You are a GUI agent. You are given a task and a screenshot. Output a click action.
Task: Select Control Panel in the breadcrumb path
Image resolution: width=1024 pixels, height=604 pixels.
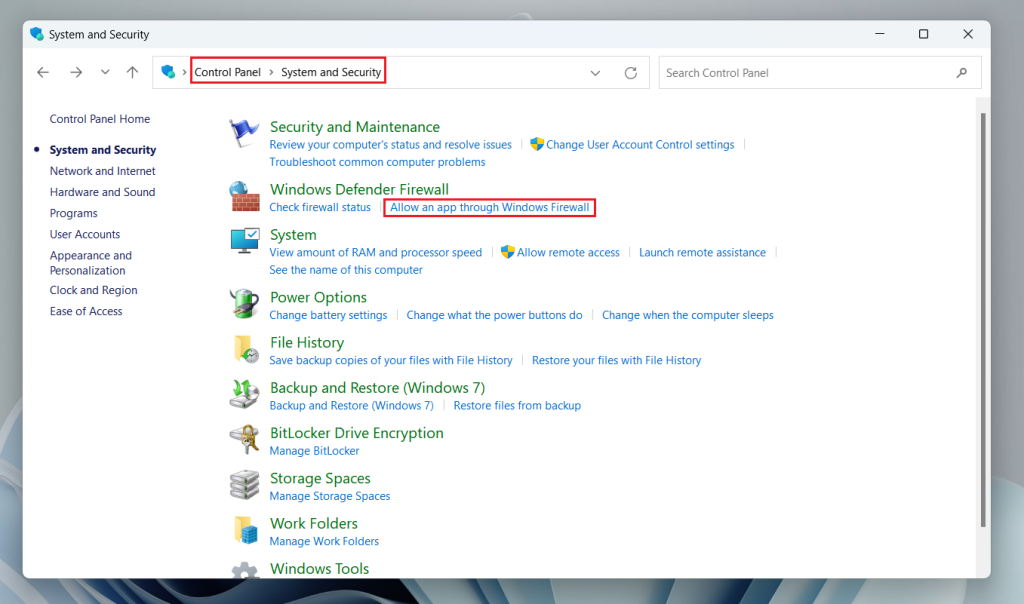click(x=227, y=71)
